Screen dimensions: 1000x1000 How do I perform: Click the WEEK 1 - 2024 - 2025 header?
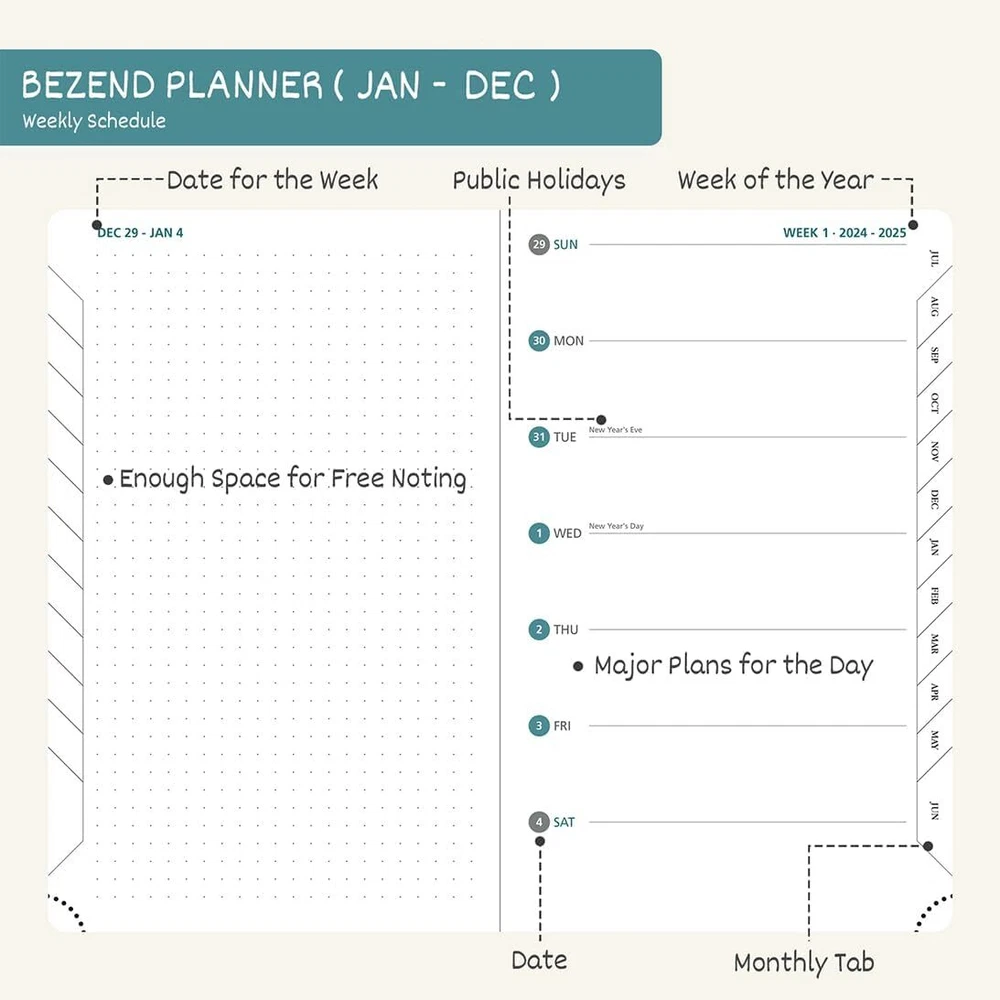coord(844,233)
